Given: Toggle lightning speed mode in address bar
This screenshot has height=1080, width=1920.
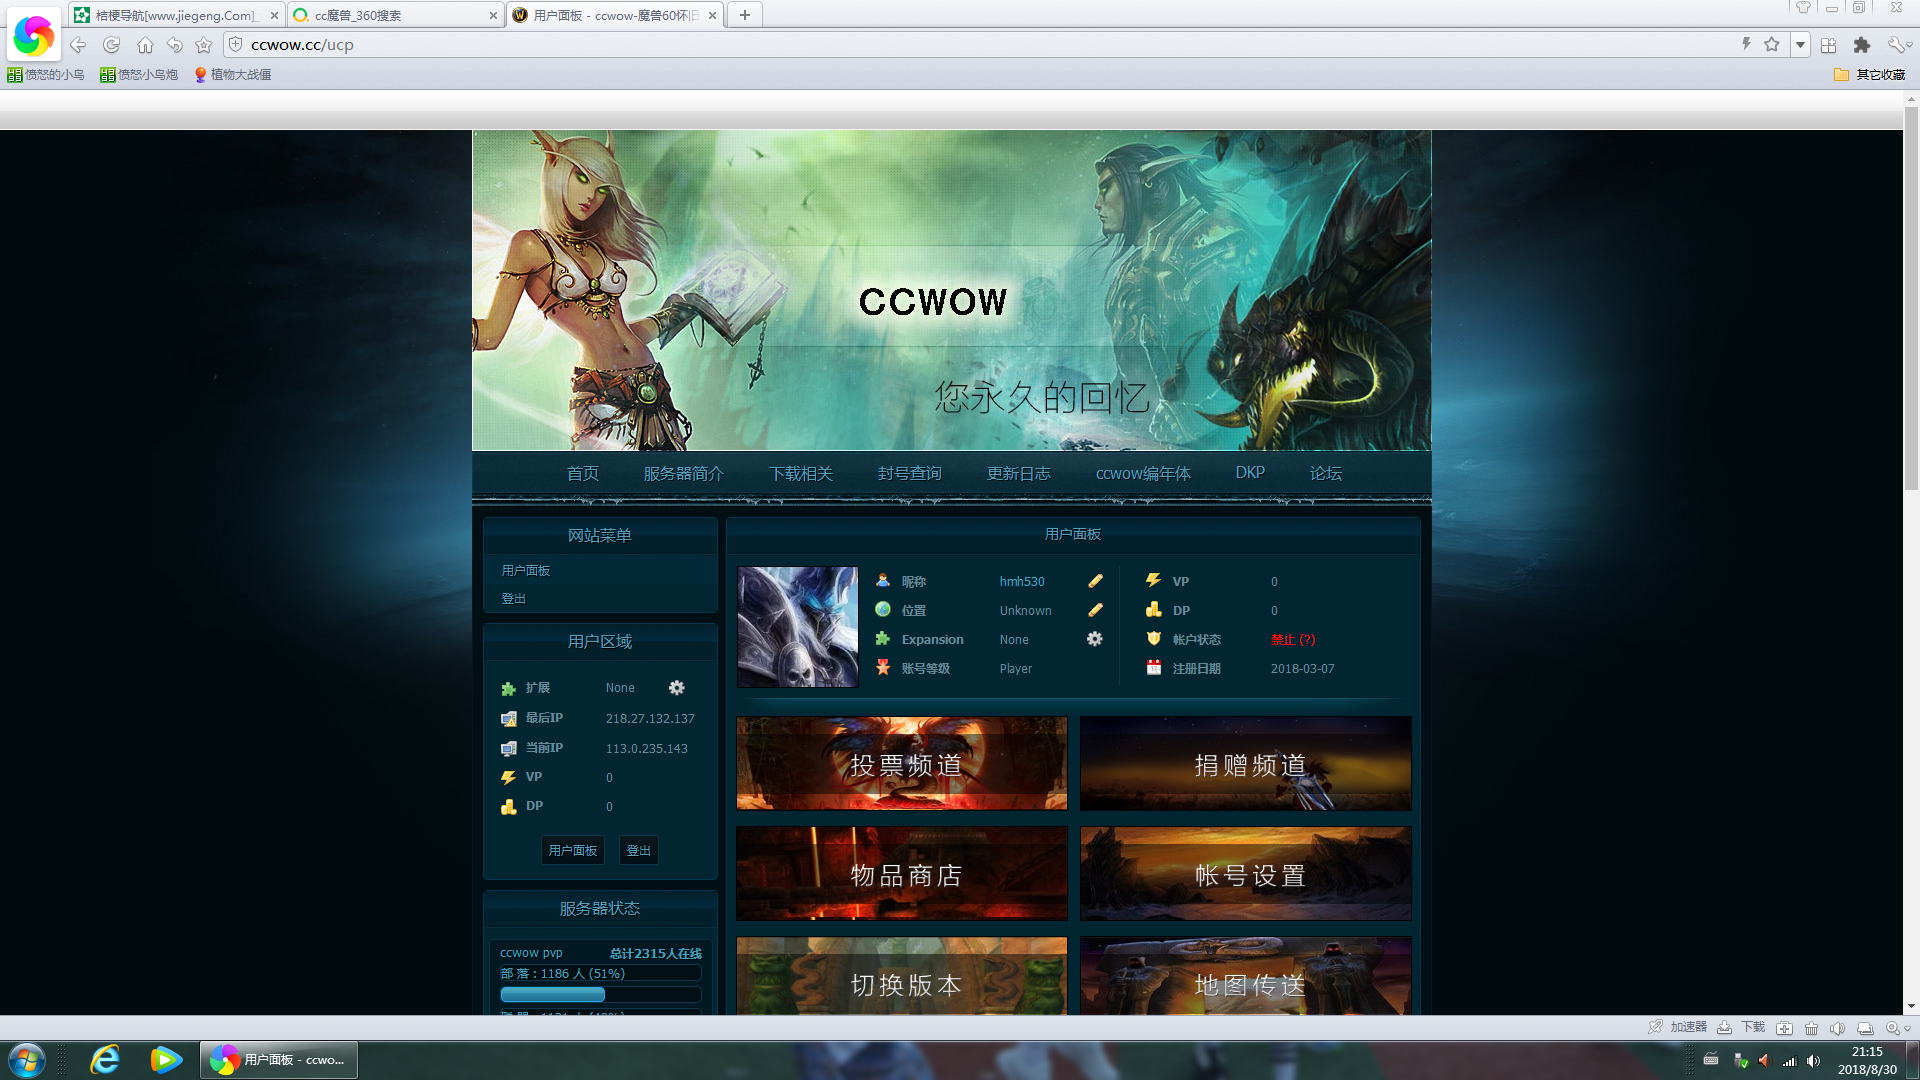Looking at the screenshot, I should click(x=1746, y=45).
